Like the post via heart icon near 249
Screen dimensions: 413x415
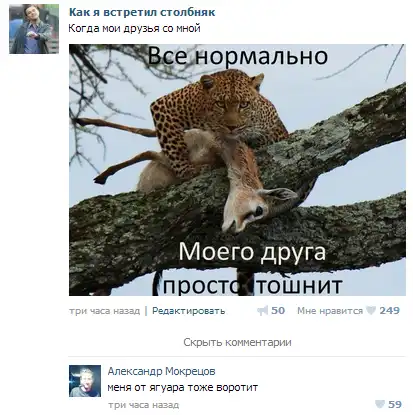tap(371, 311)
